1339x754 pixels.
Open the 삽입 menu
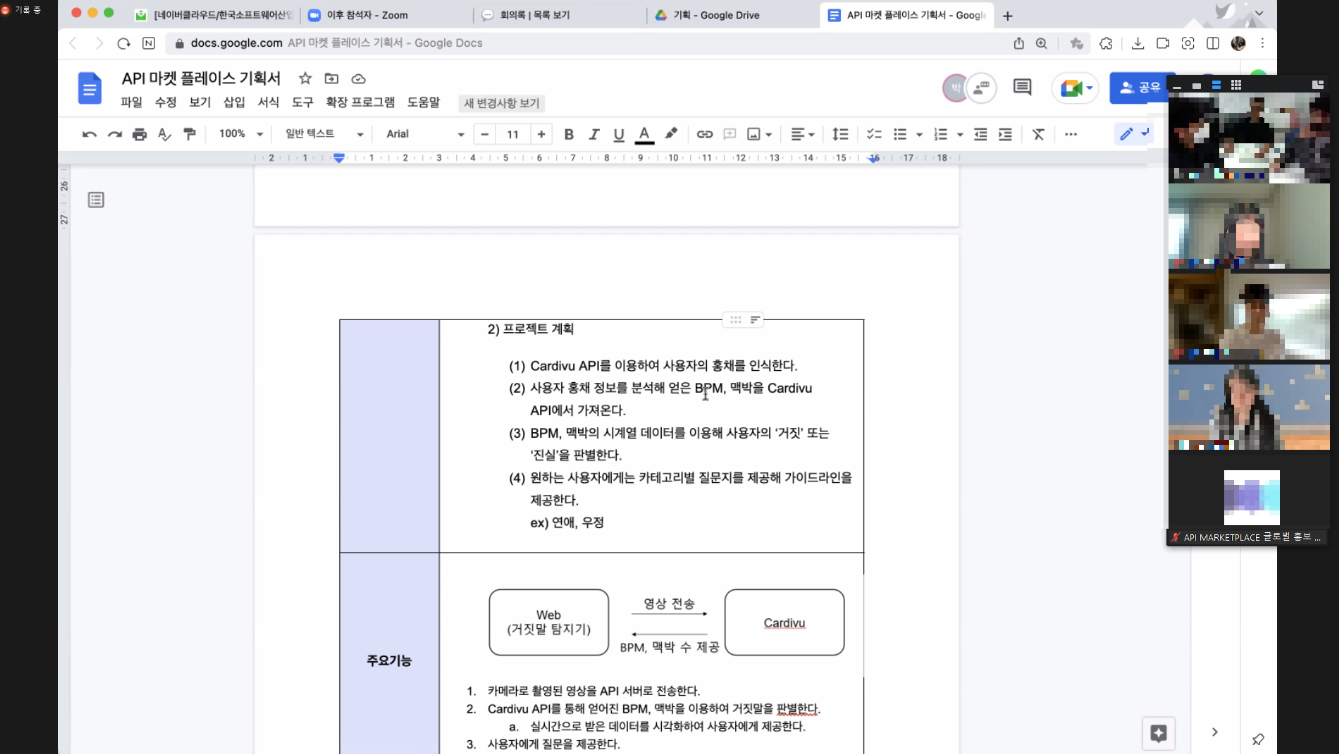234,102
